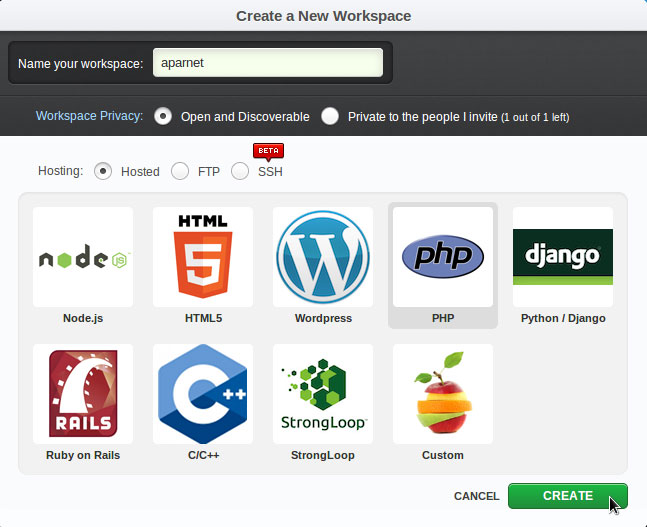
Task: Click the Ruby on Rails label
Action: pyautogui.click(x=83, y=455)
